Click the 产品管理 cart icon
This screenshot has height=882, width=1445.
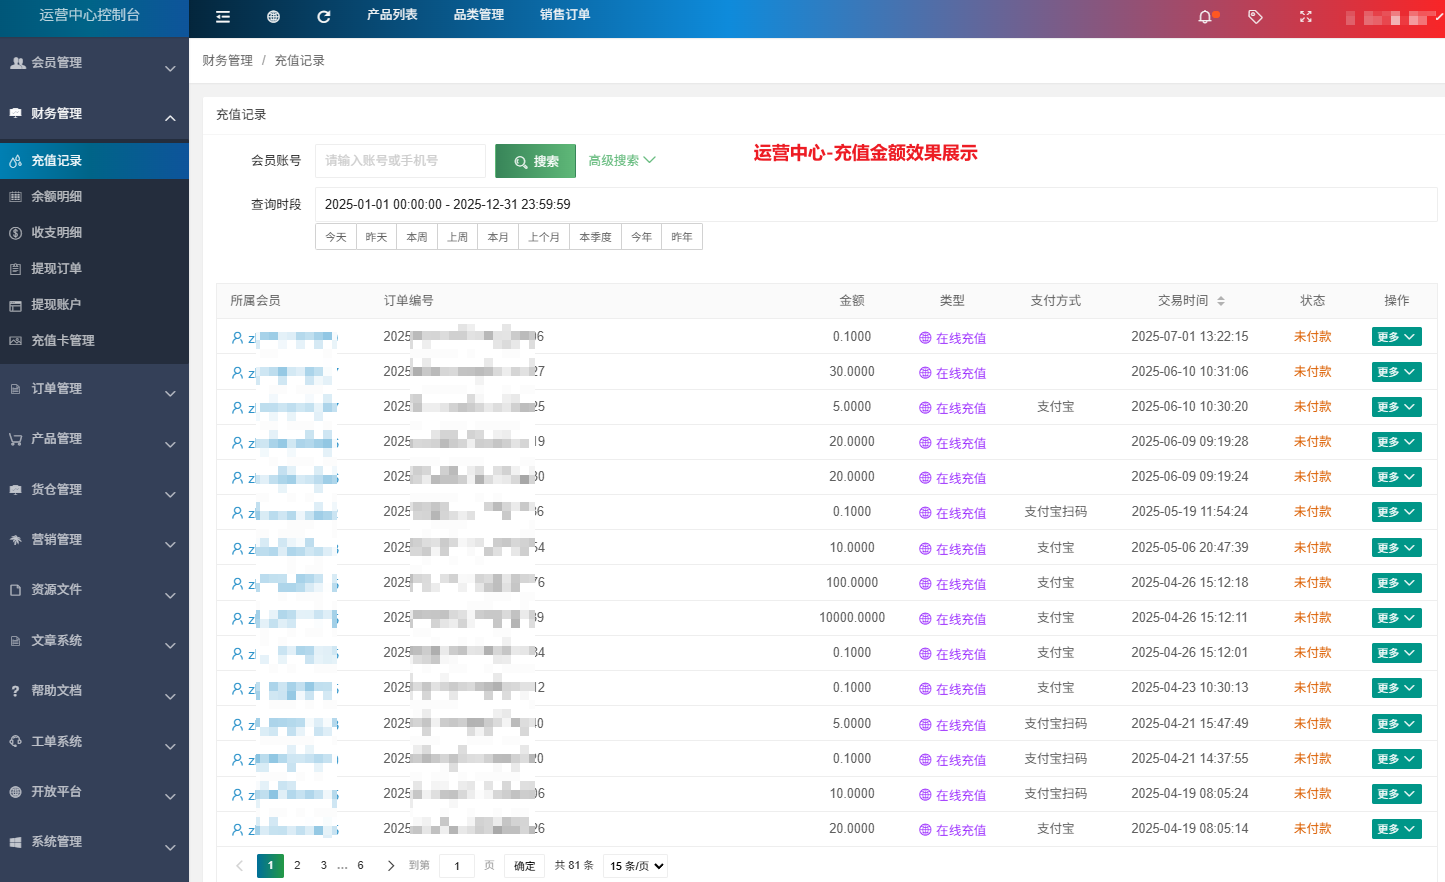15,438
